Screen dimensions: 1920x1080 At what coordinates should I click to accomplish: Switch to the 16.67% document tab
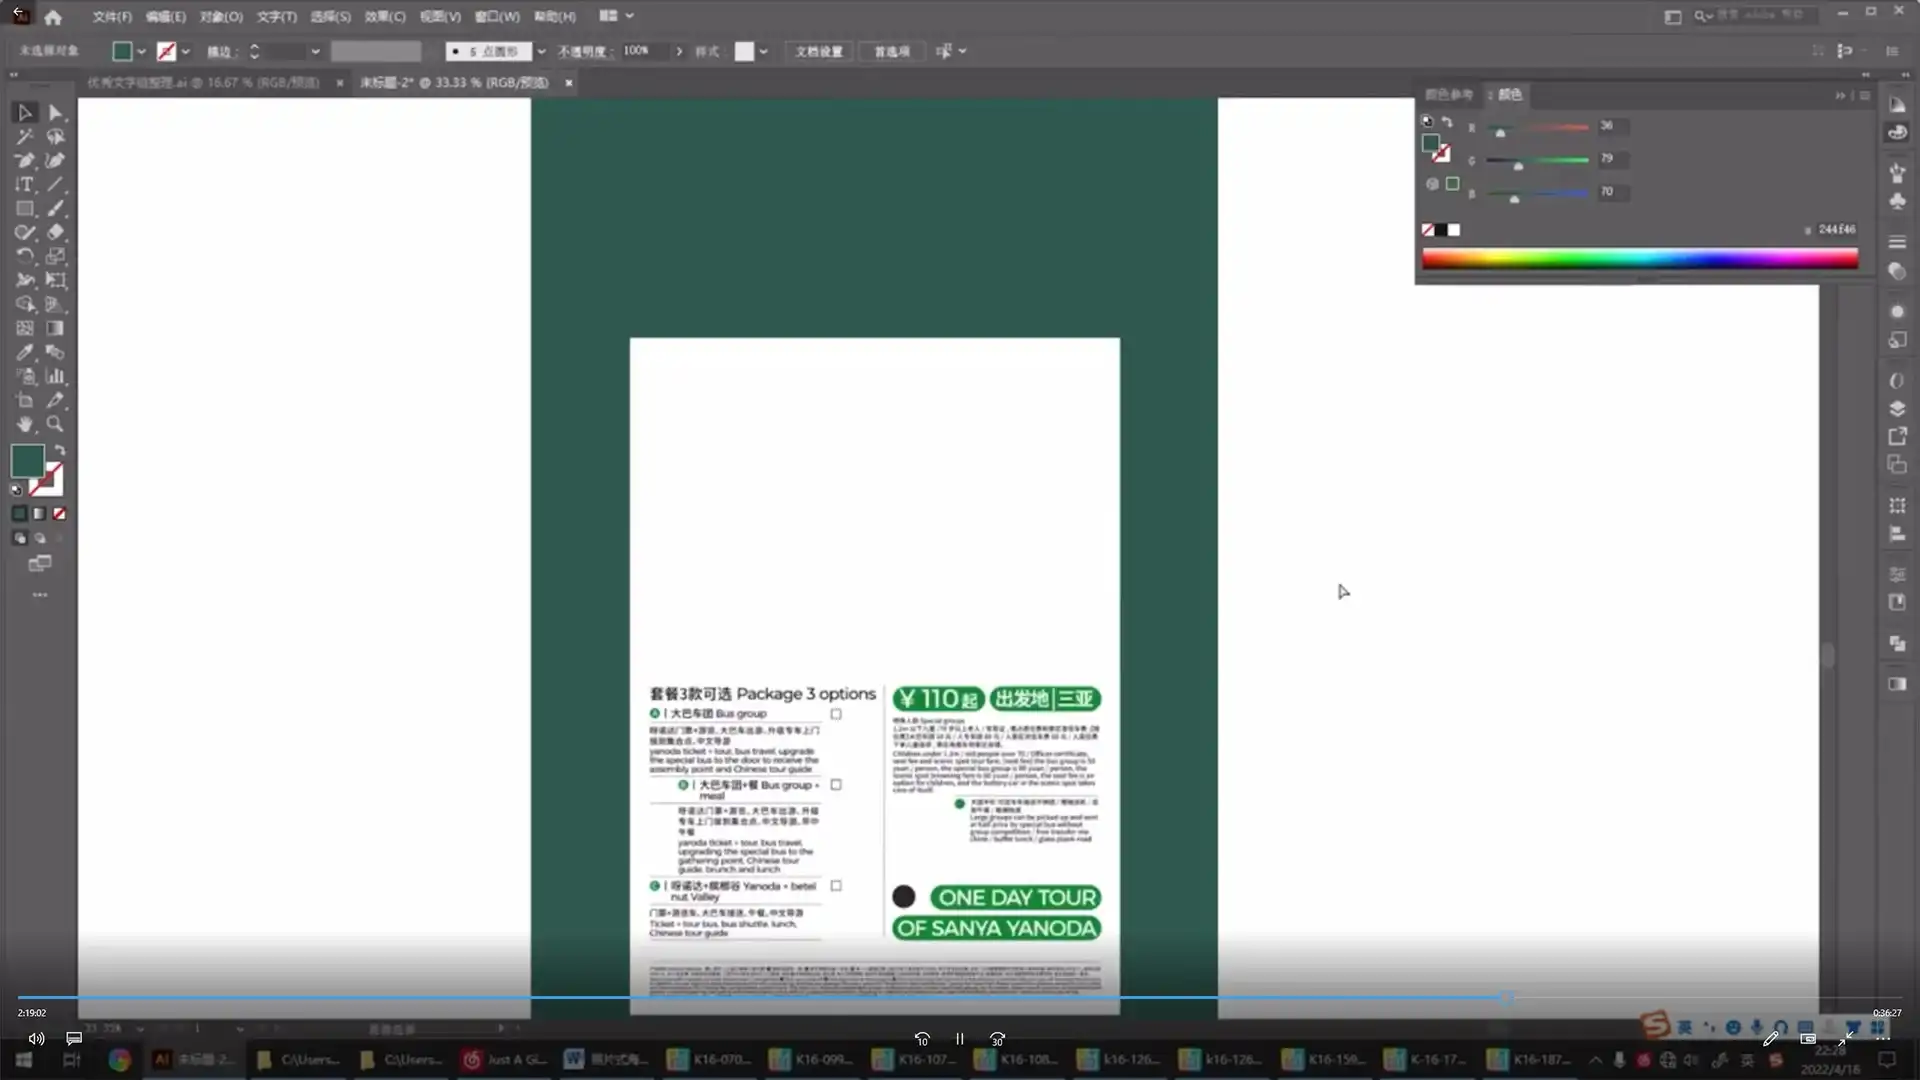203,83
